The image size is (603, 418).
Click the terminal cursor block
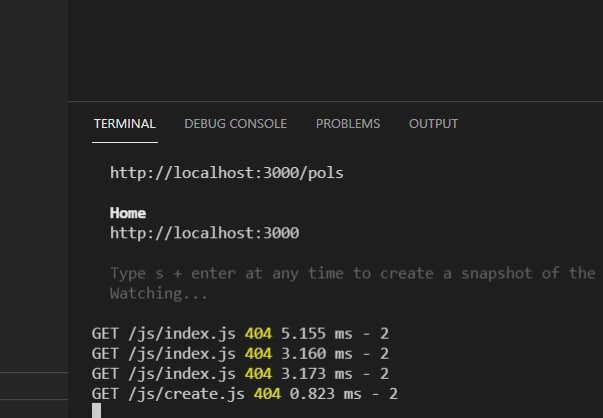[96, 410]
